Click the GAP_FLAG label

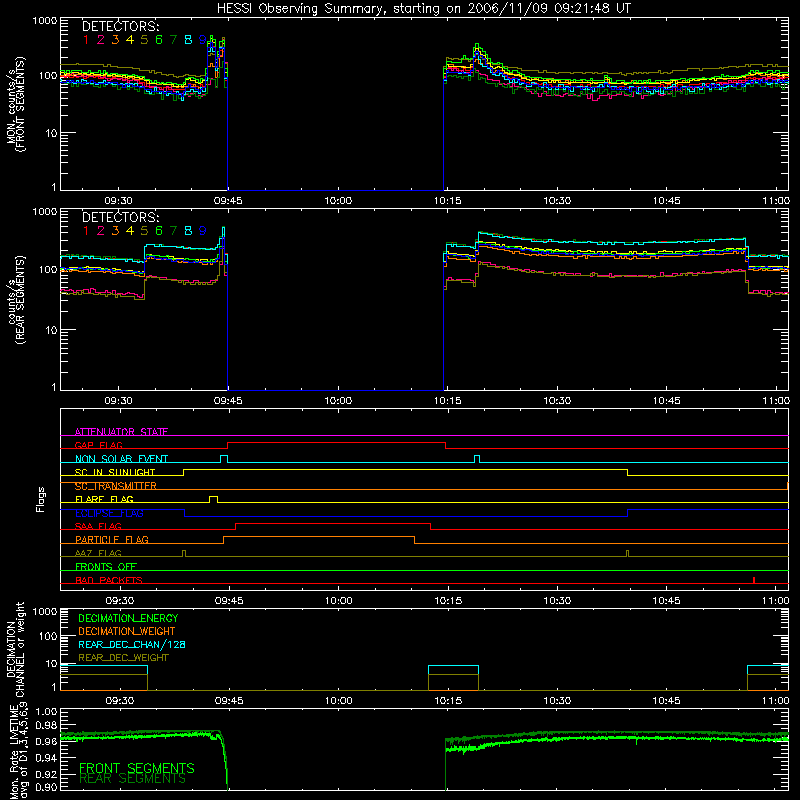click(98, 445)
